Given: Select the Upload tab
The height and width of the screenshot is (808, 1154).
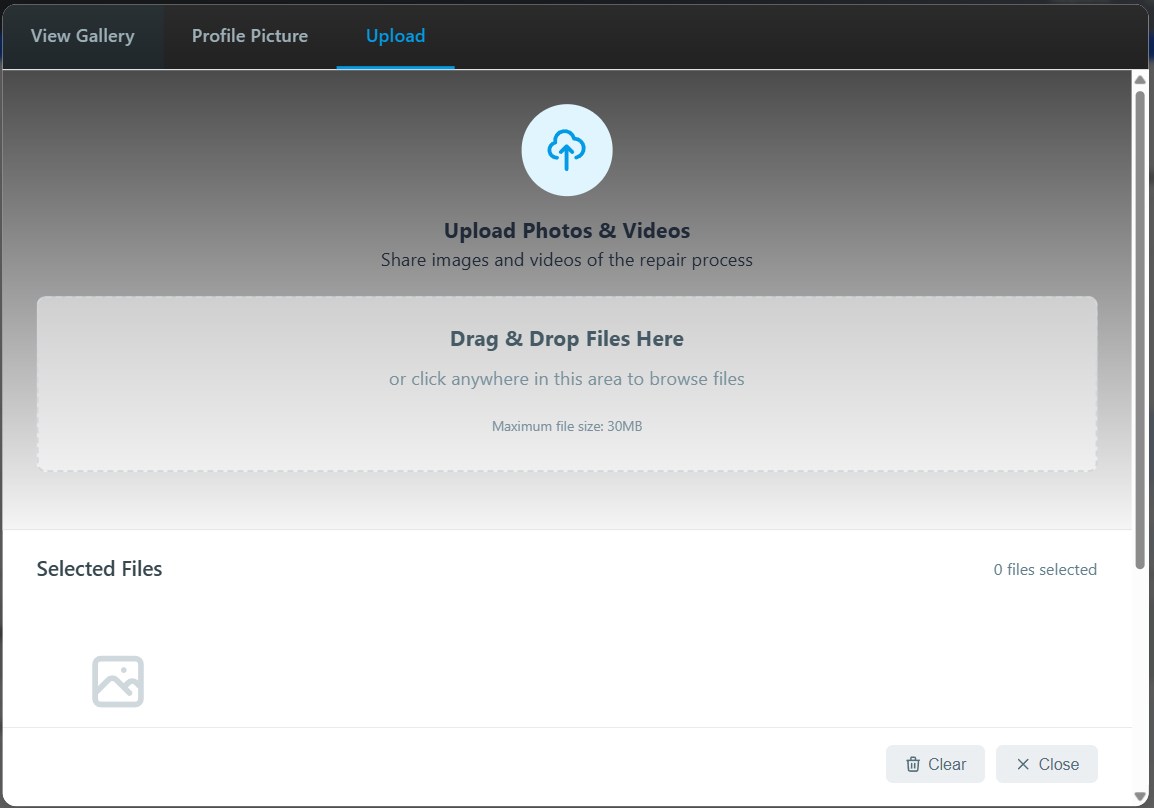Looking at the screenshot, I should click(x=395, y=36).
